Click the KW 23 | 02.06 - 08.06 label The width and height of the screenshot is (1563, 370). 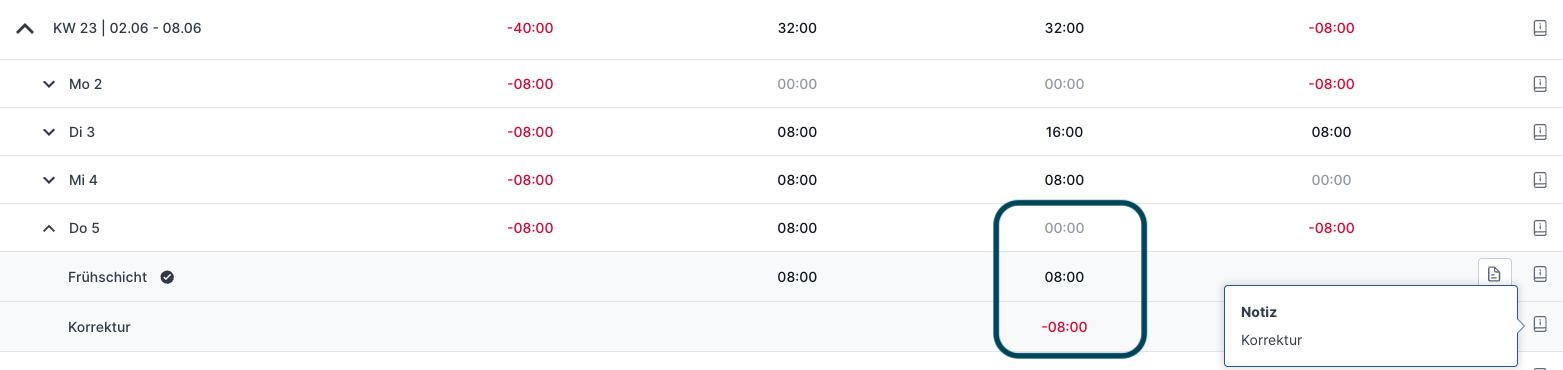point(127,28)
